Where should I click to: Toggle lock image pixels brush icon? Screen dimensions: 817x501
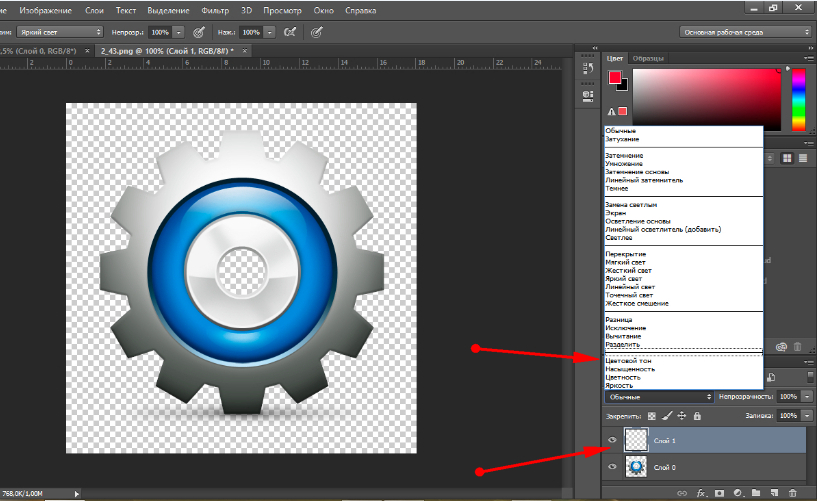[667, 416]
